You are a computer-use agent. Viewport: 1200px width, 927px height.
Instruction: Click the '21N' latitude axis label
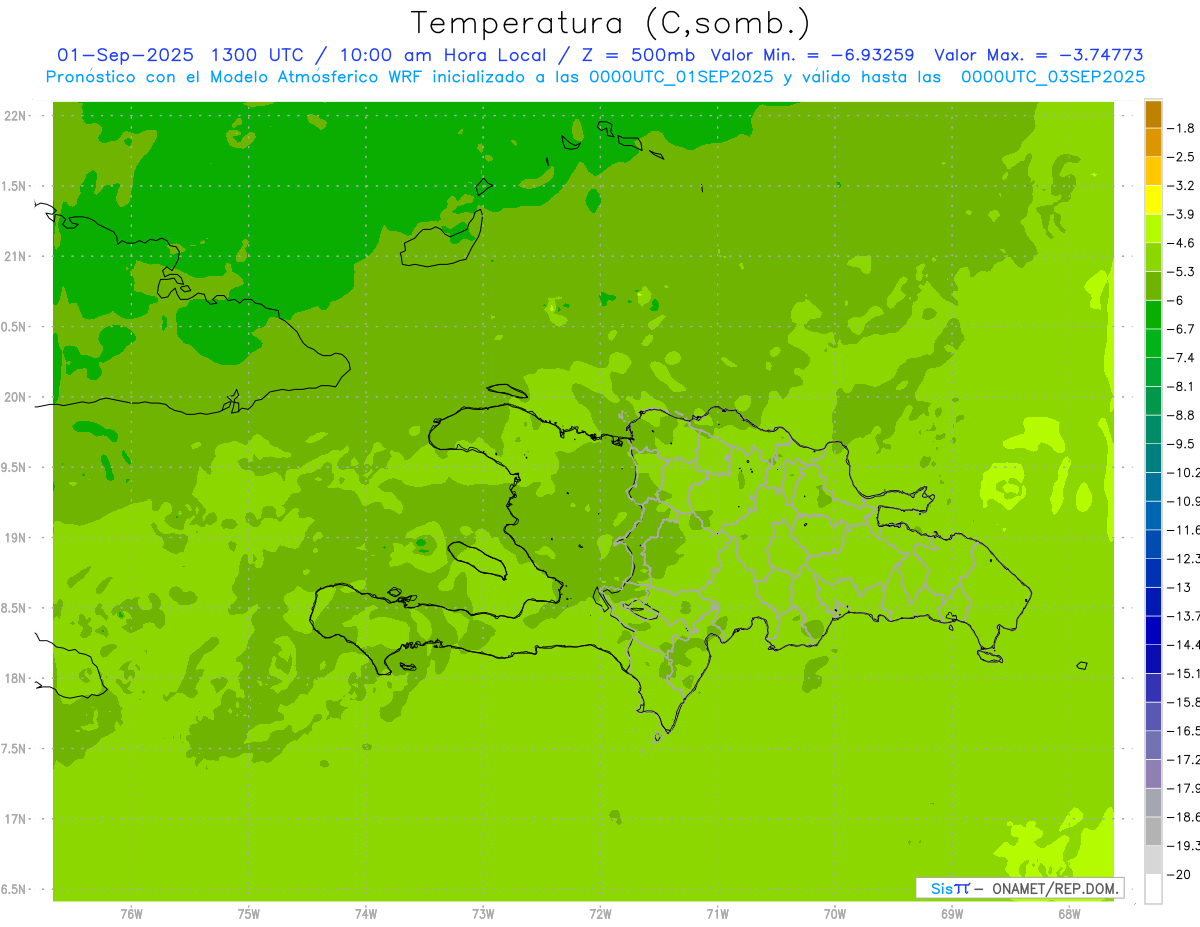[15, 257]
